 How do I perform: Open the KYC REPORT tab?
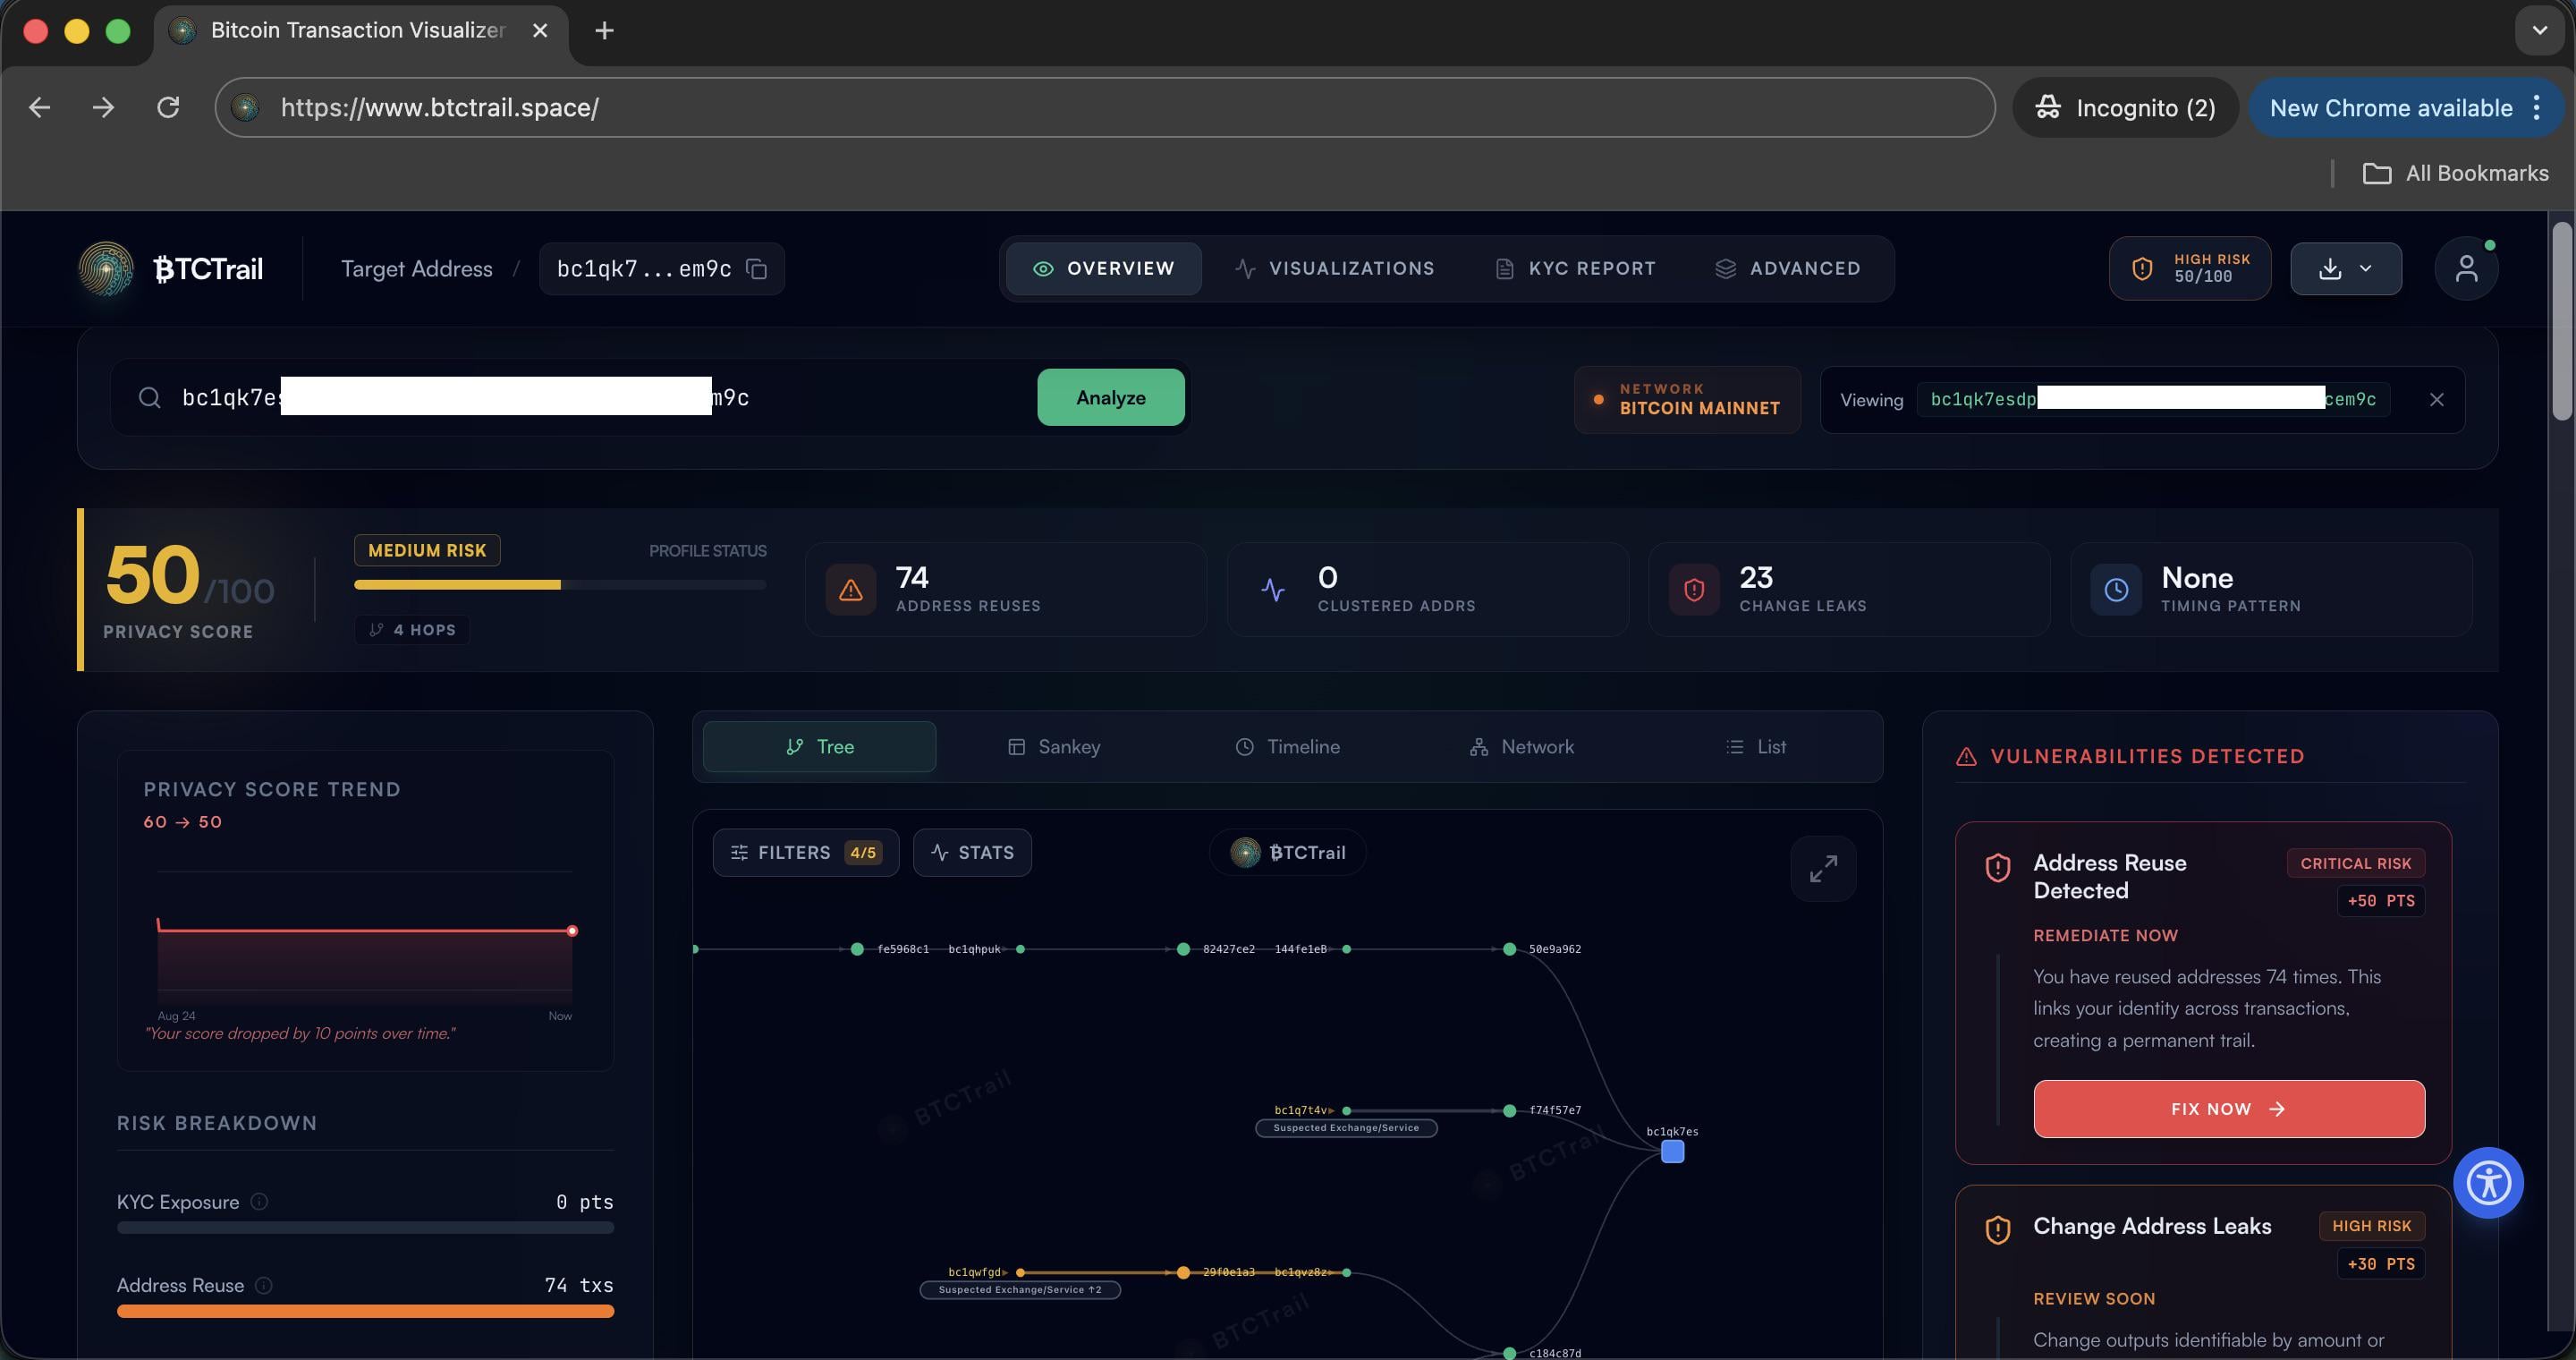[1575, 269]
